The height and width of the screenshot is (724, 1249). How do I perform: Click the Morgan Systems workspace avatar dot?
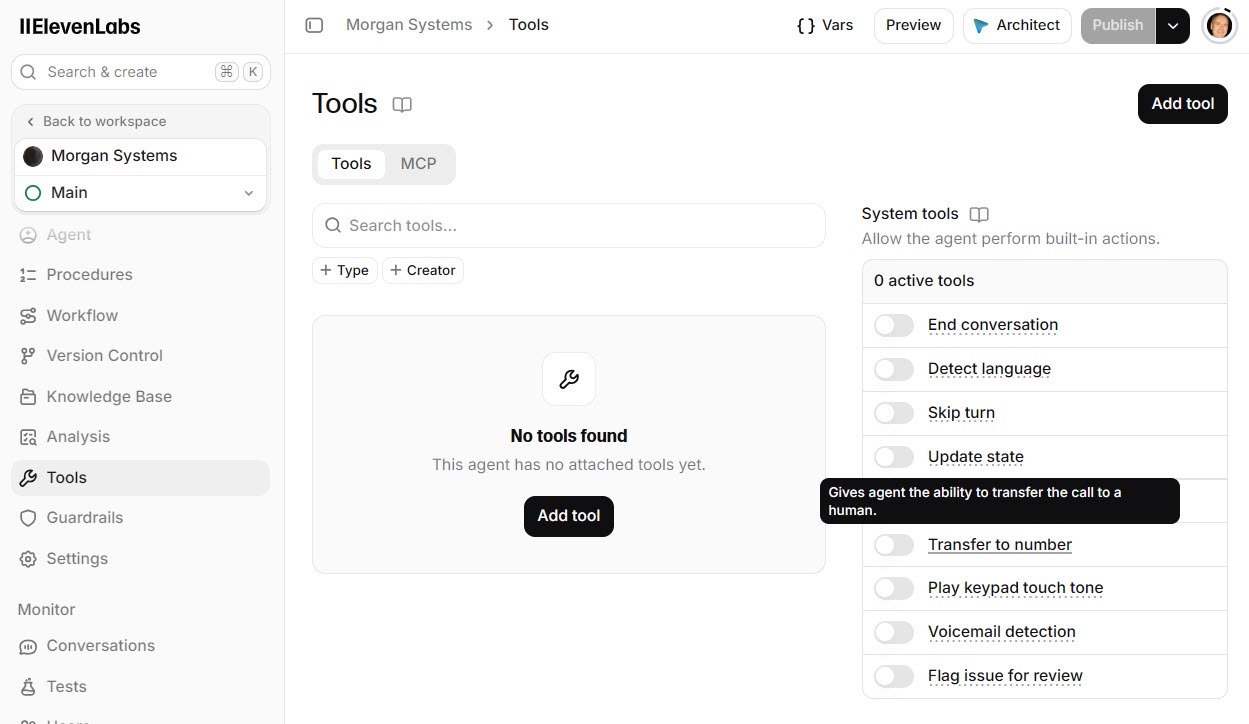click(x=33, y=156)
